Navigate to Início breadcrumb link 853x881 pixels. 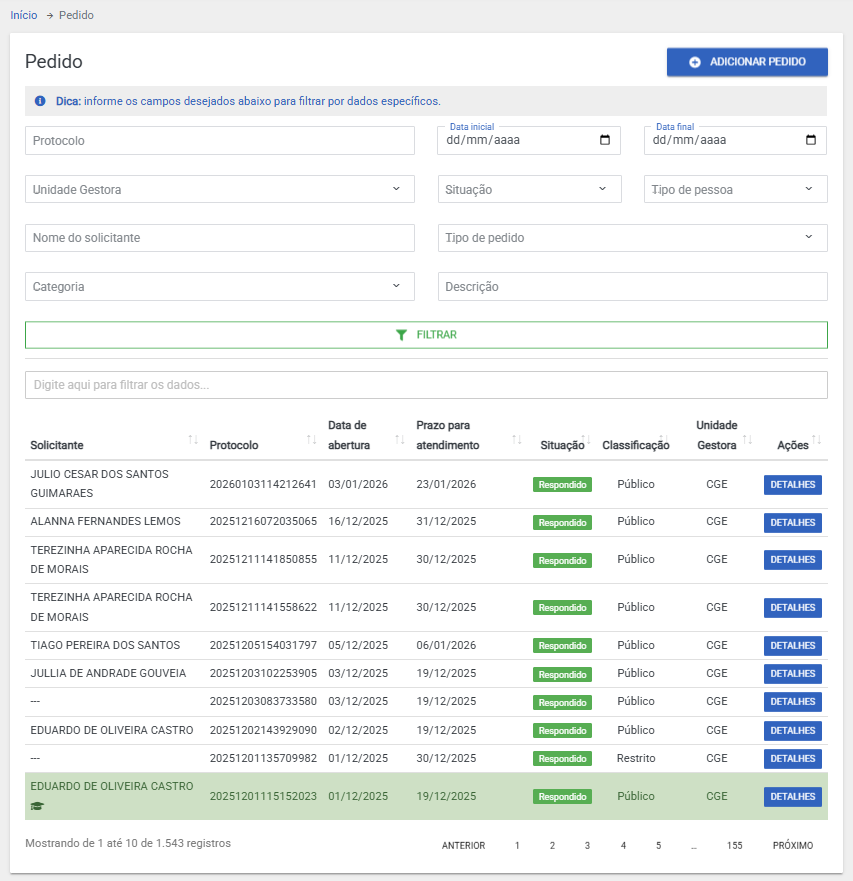(x=24, y=15)
